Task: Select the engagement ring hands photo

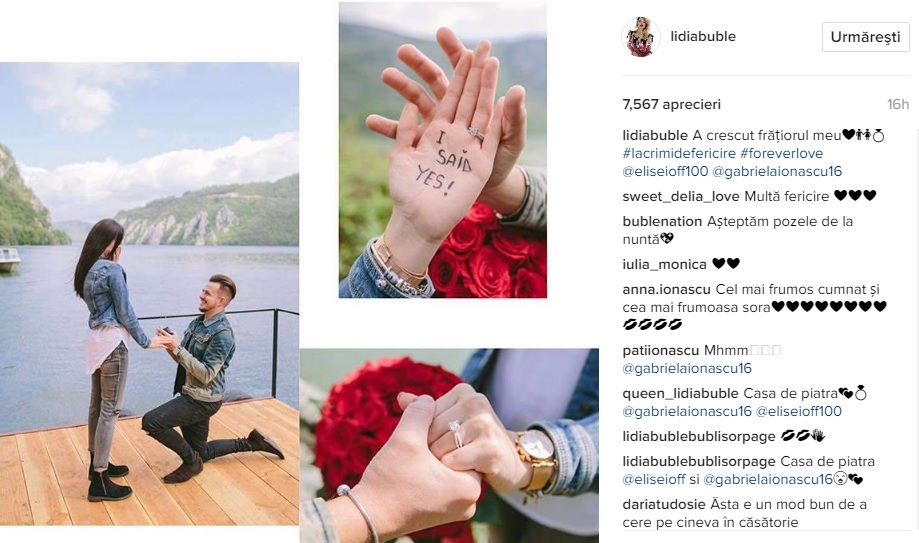Action: click(450, 446)
